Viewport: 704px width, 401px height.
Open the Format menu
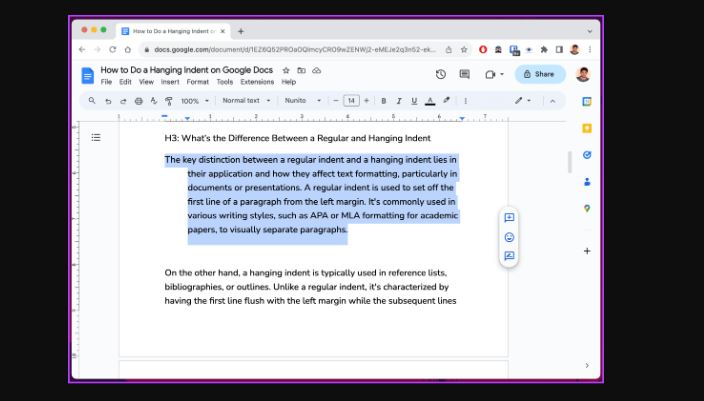click(198, 82)
